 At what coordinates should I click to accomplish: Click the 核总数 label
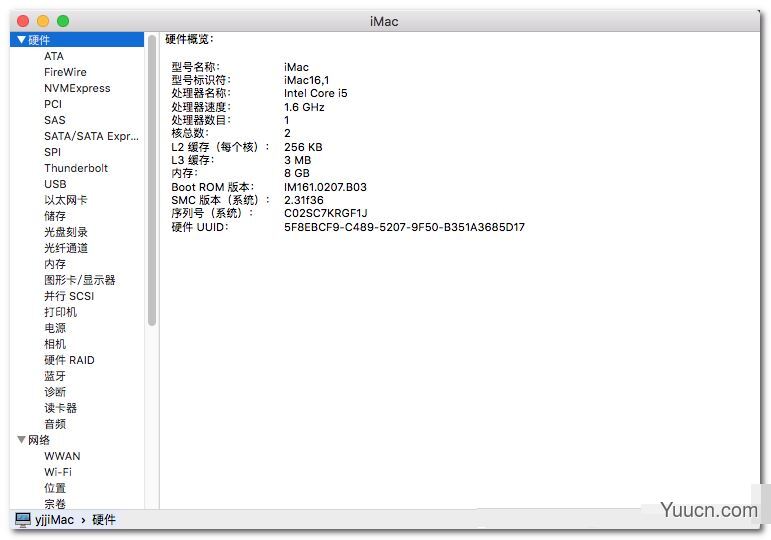pyautogui.click(x=190, y=133)
